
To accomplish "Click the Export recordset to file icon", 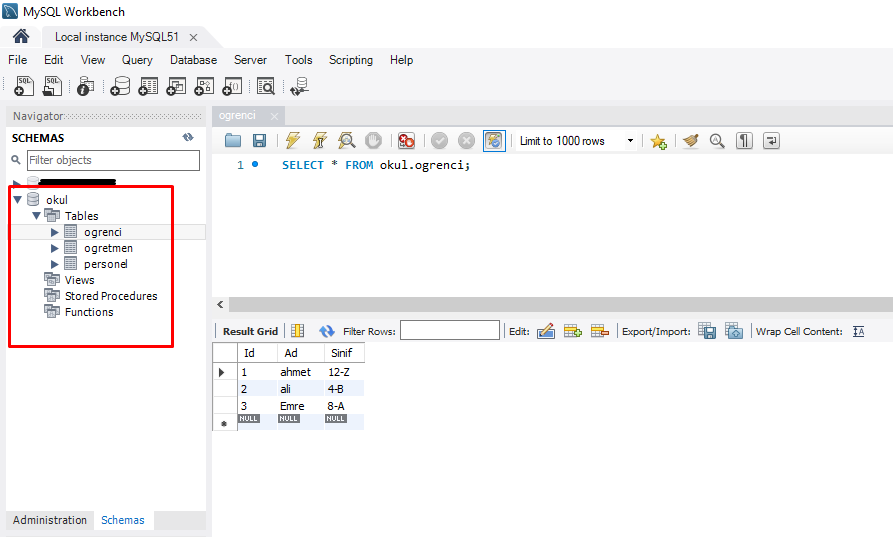I will pos(707,331).
